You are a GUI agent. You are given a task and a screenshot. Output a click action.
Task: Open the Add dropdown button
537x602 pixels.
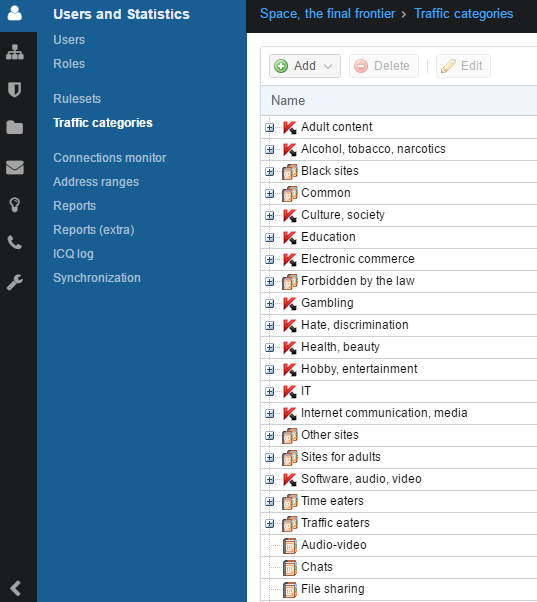coord(305,66)
